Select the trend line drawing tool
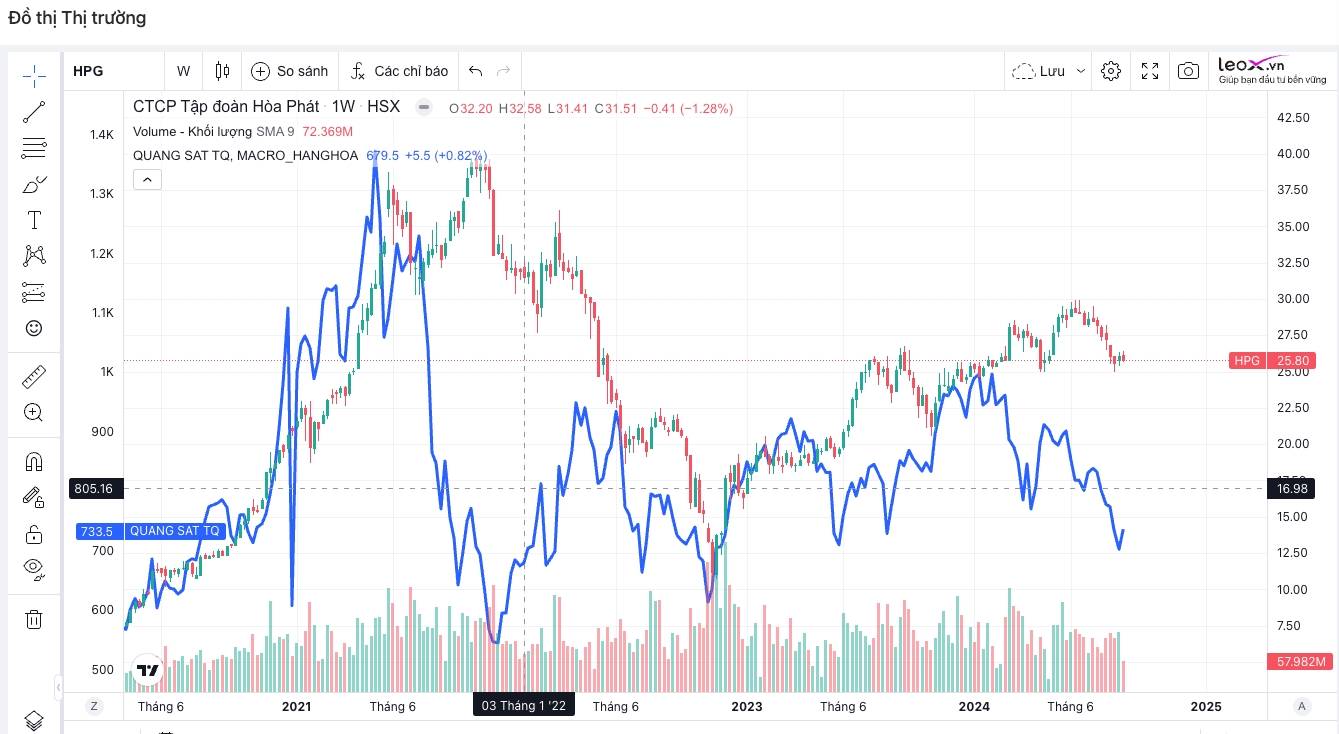The image size is (1339, 734). (x=34, y=112)
